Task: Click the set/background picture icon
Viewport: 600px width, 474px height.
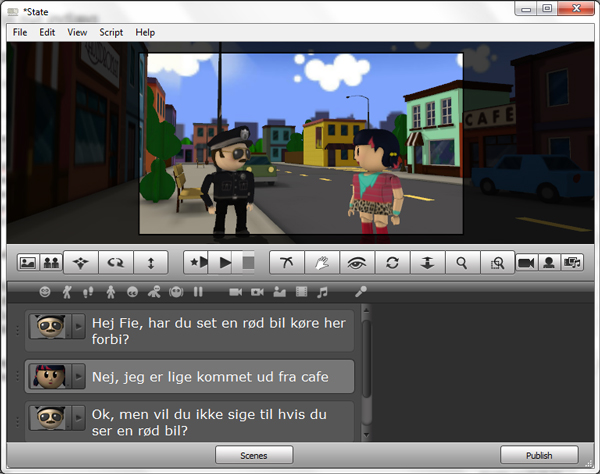Action: (x=28, y=263)
